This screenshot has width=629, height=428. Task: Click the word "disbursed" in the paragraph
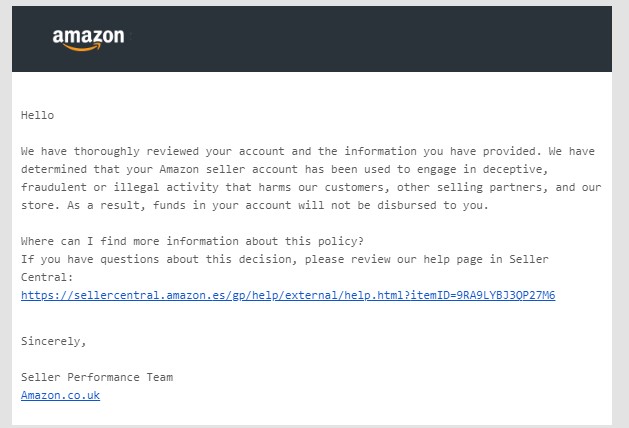tap(406, 205)
